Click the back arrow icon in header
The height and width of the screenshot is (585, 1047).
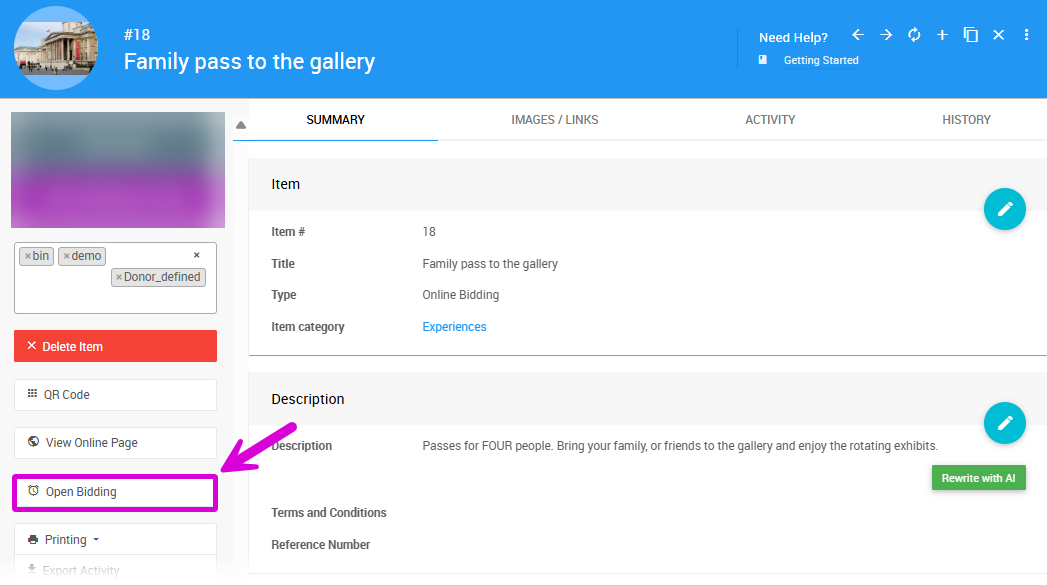point(857,35)
